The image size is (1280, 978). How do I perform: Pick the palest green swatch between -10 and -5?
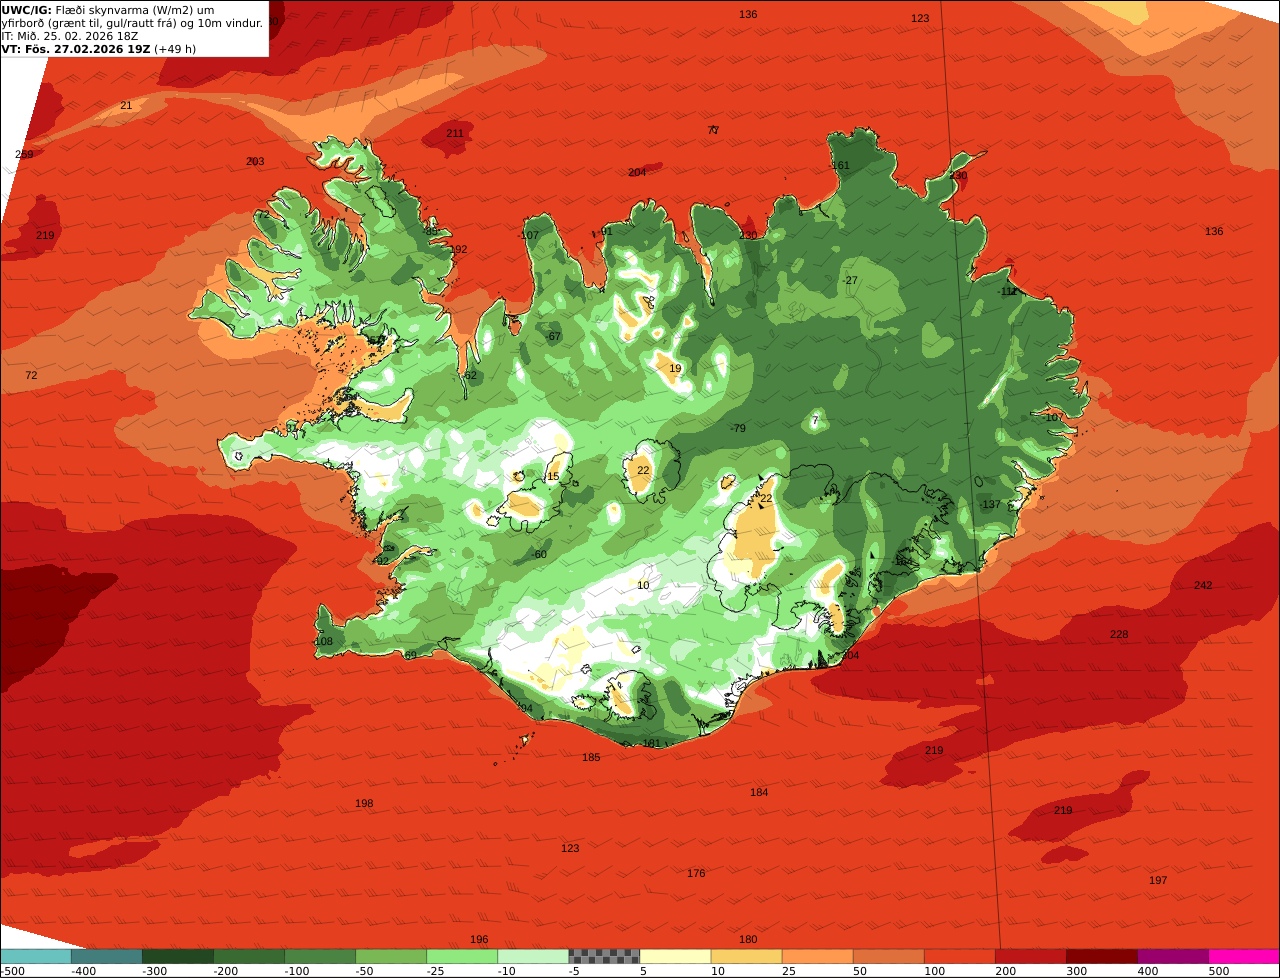[533, 956]
